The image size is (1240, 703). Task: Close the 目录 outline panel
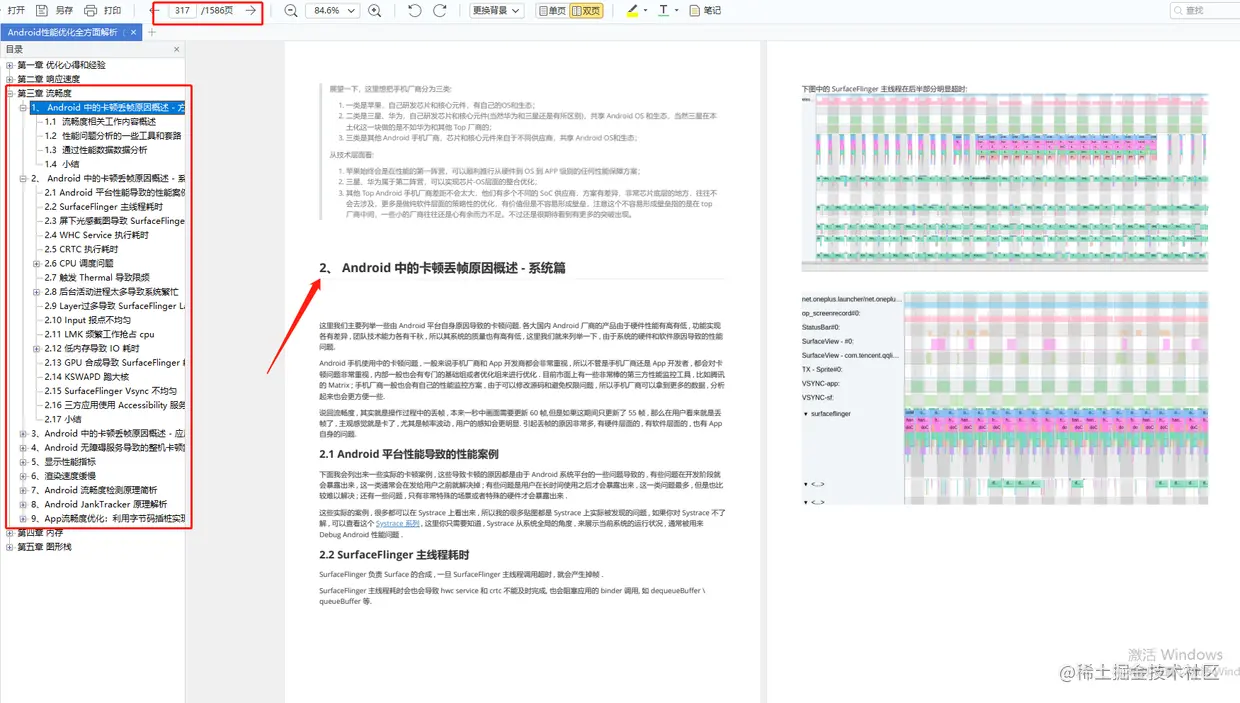(x=177, y=49)
